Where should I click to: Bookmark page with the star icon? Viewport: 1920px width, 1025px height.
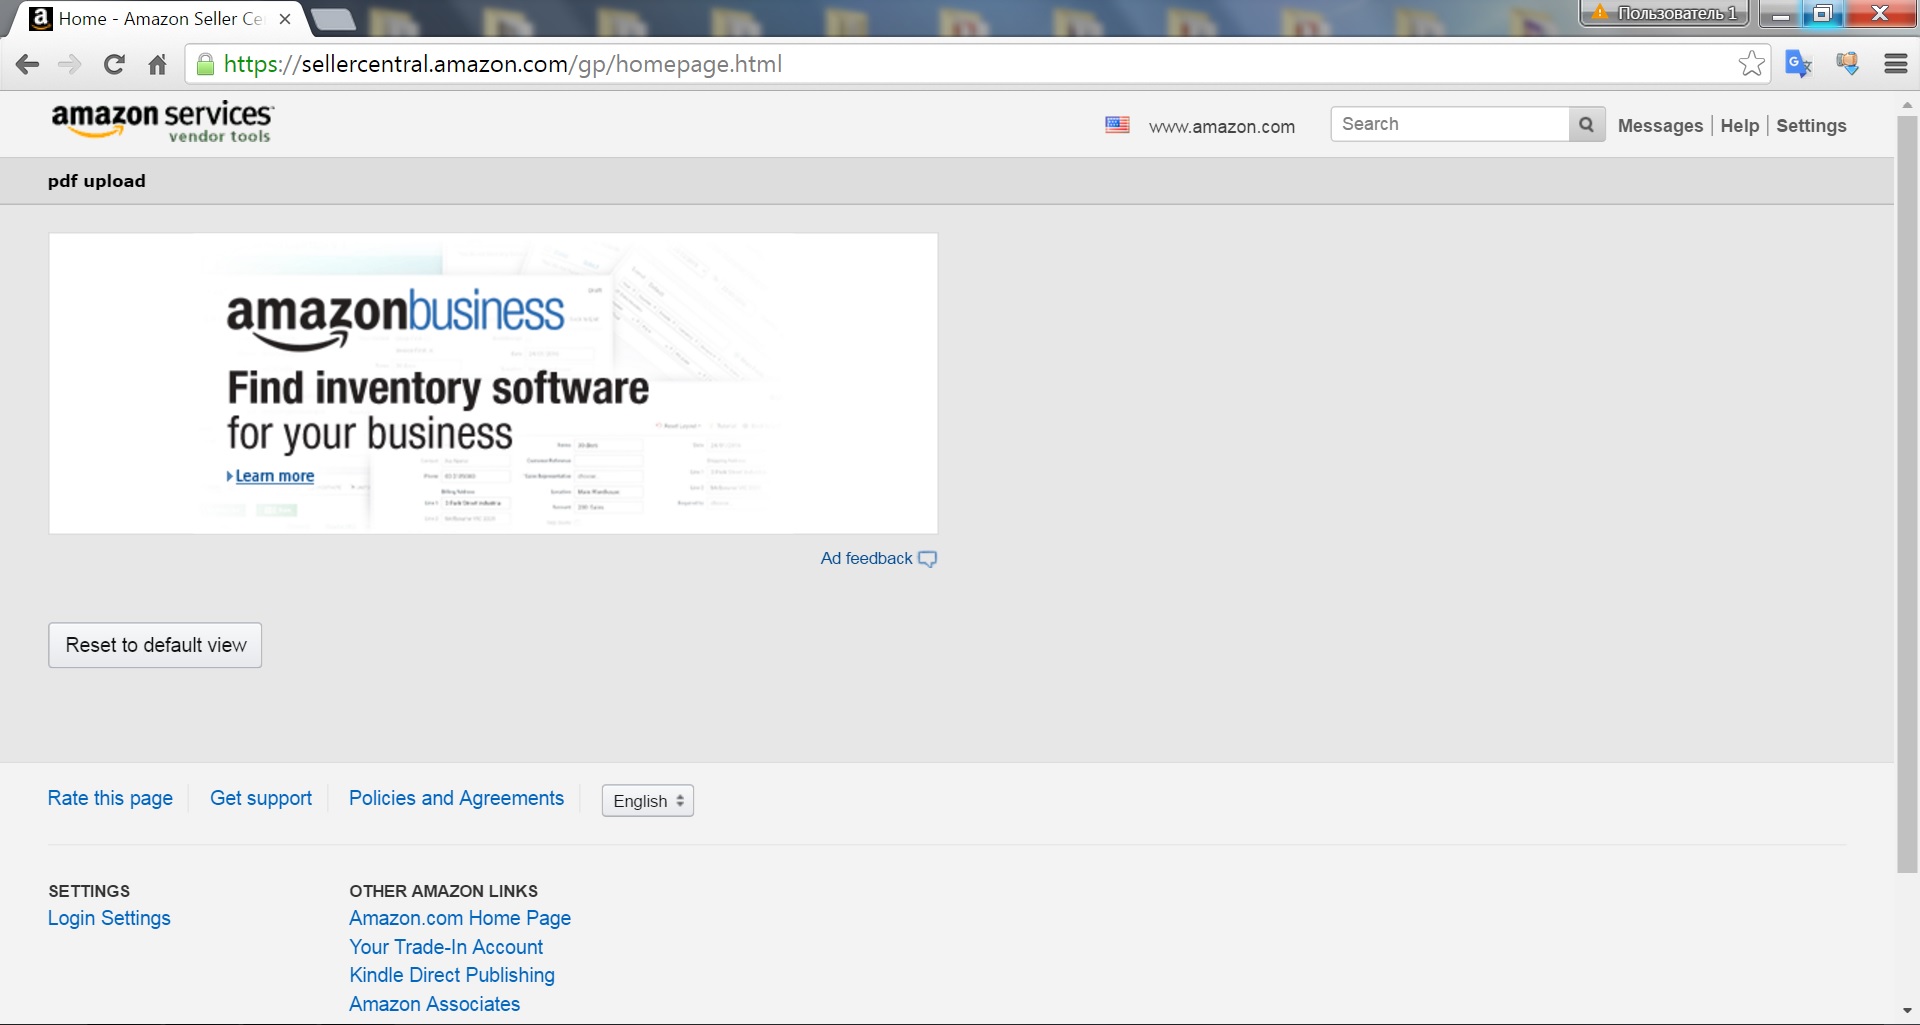tap(1751, 64)
